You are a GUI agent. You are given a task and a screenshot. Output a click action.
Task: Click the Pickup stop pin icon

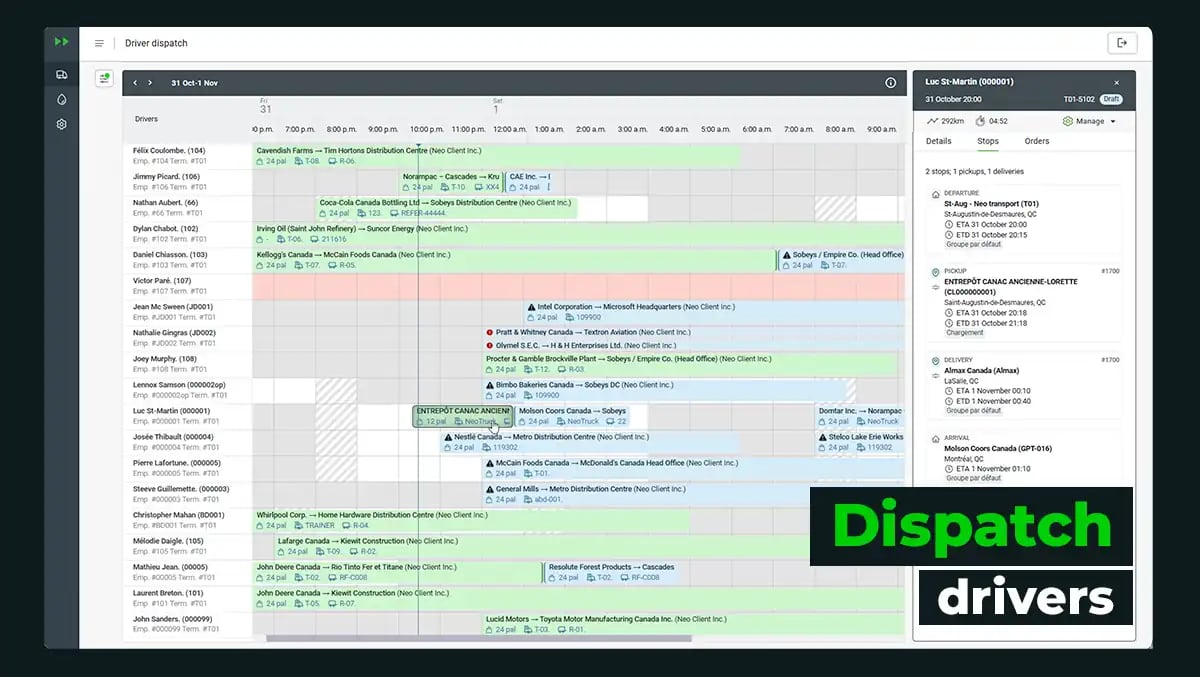click(935, 272)
